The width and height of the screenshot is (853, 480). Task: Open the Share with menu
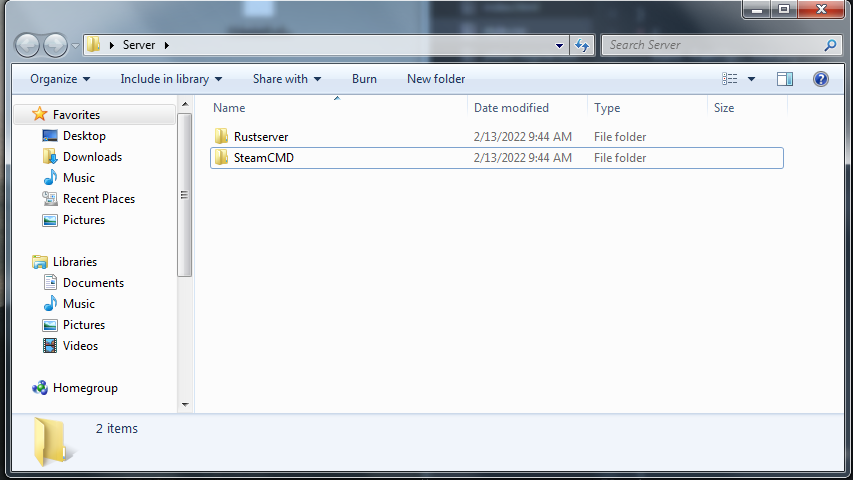click(287, 79)
